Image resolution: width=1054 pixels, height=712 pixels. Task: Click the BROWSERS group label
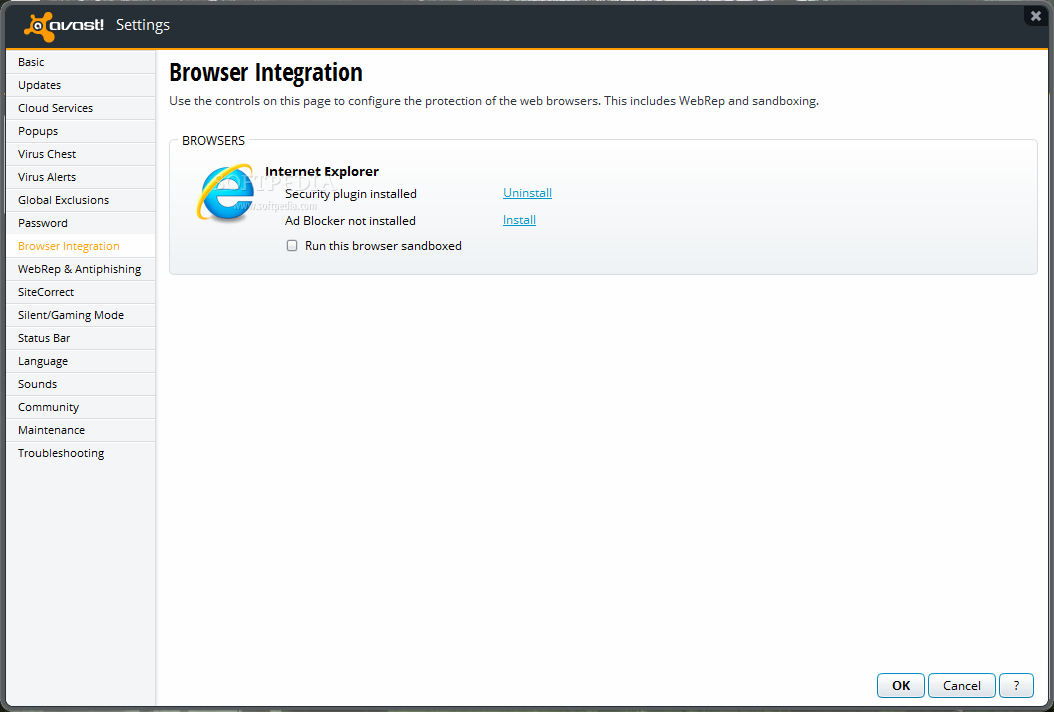tap(213, 141)
